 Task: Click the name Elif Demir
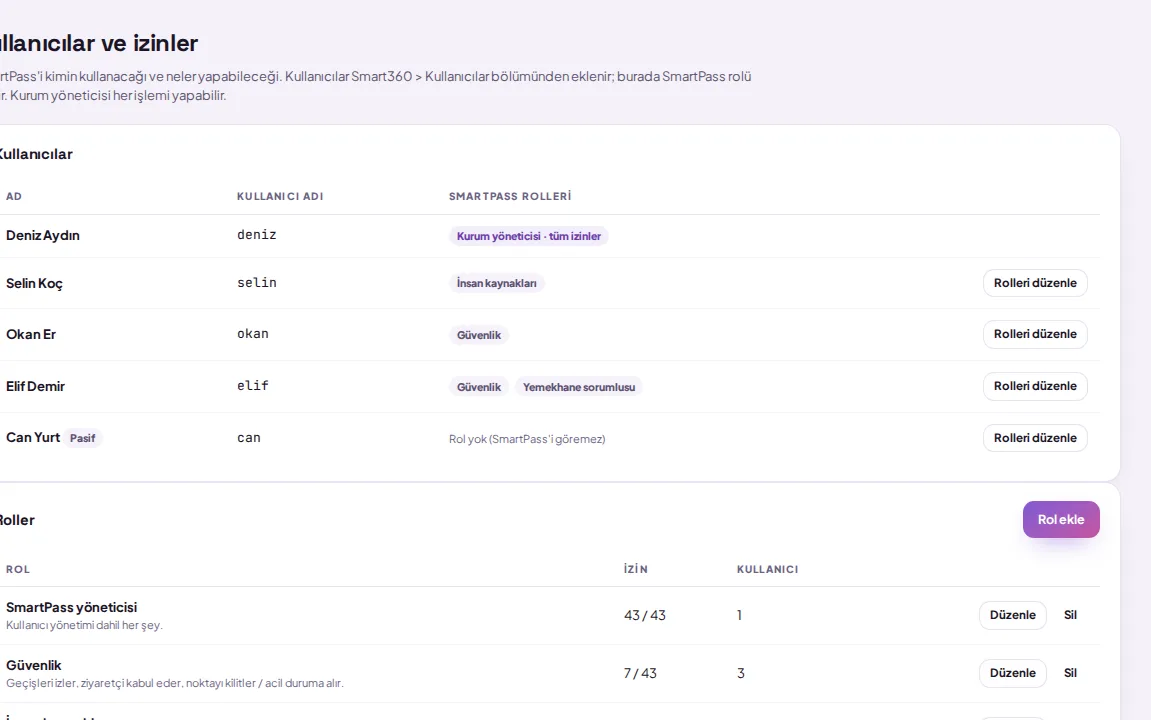[35, 386]
